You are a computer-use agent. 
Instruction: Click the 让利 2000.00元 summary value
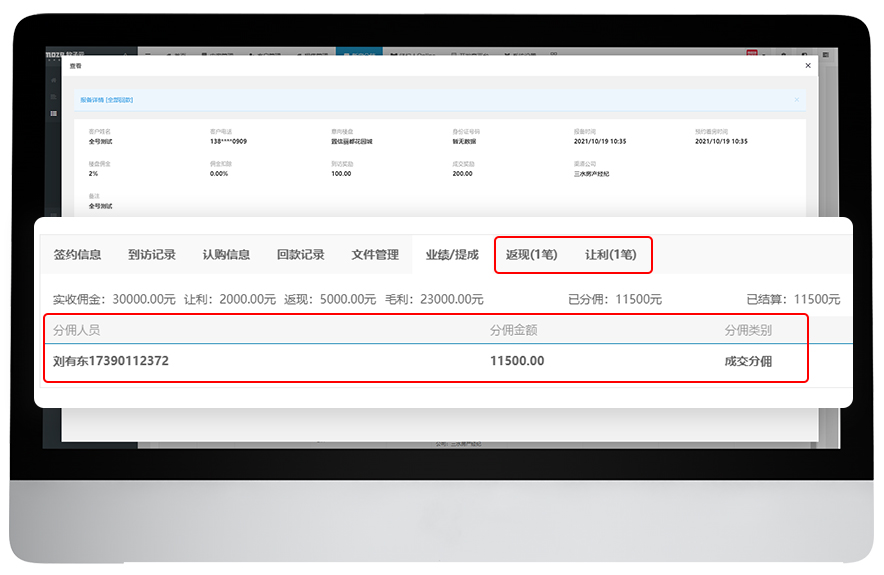tap(247, 299)
